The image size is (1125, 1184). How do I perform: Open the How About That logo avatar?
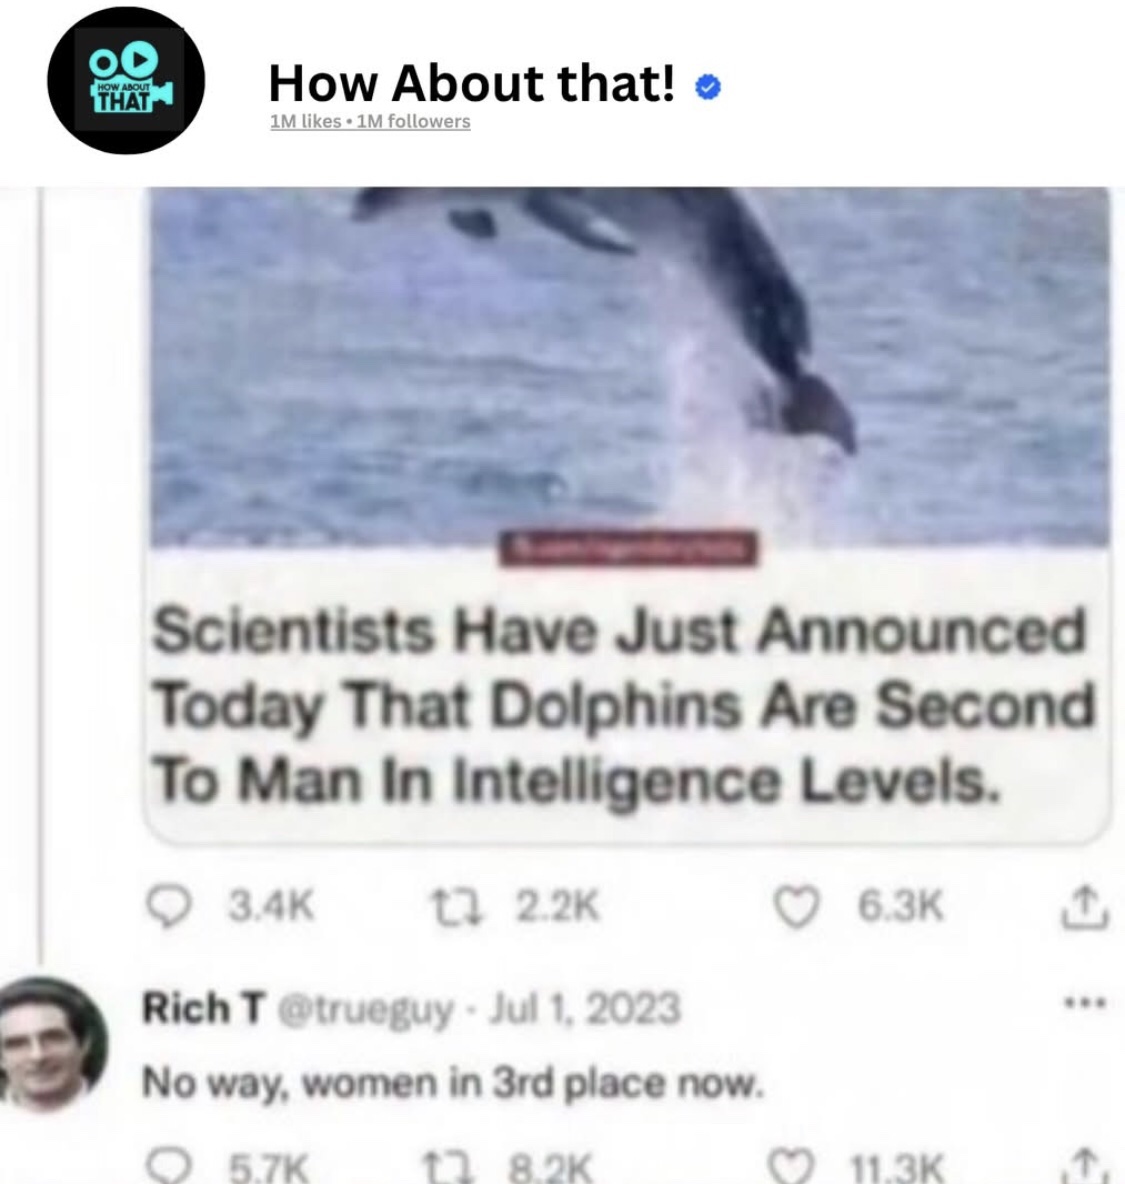(125, 80)
